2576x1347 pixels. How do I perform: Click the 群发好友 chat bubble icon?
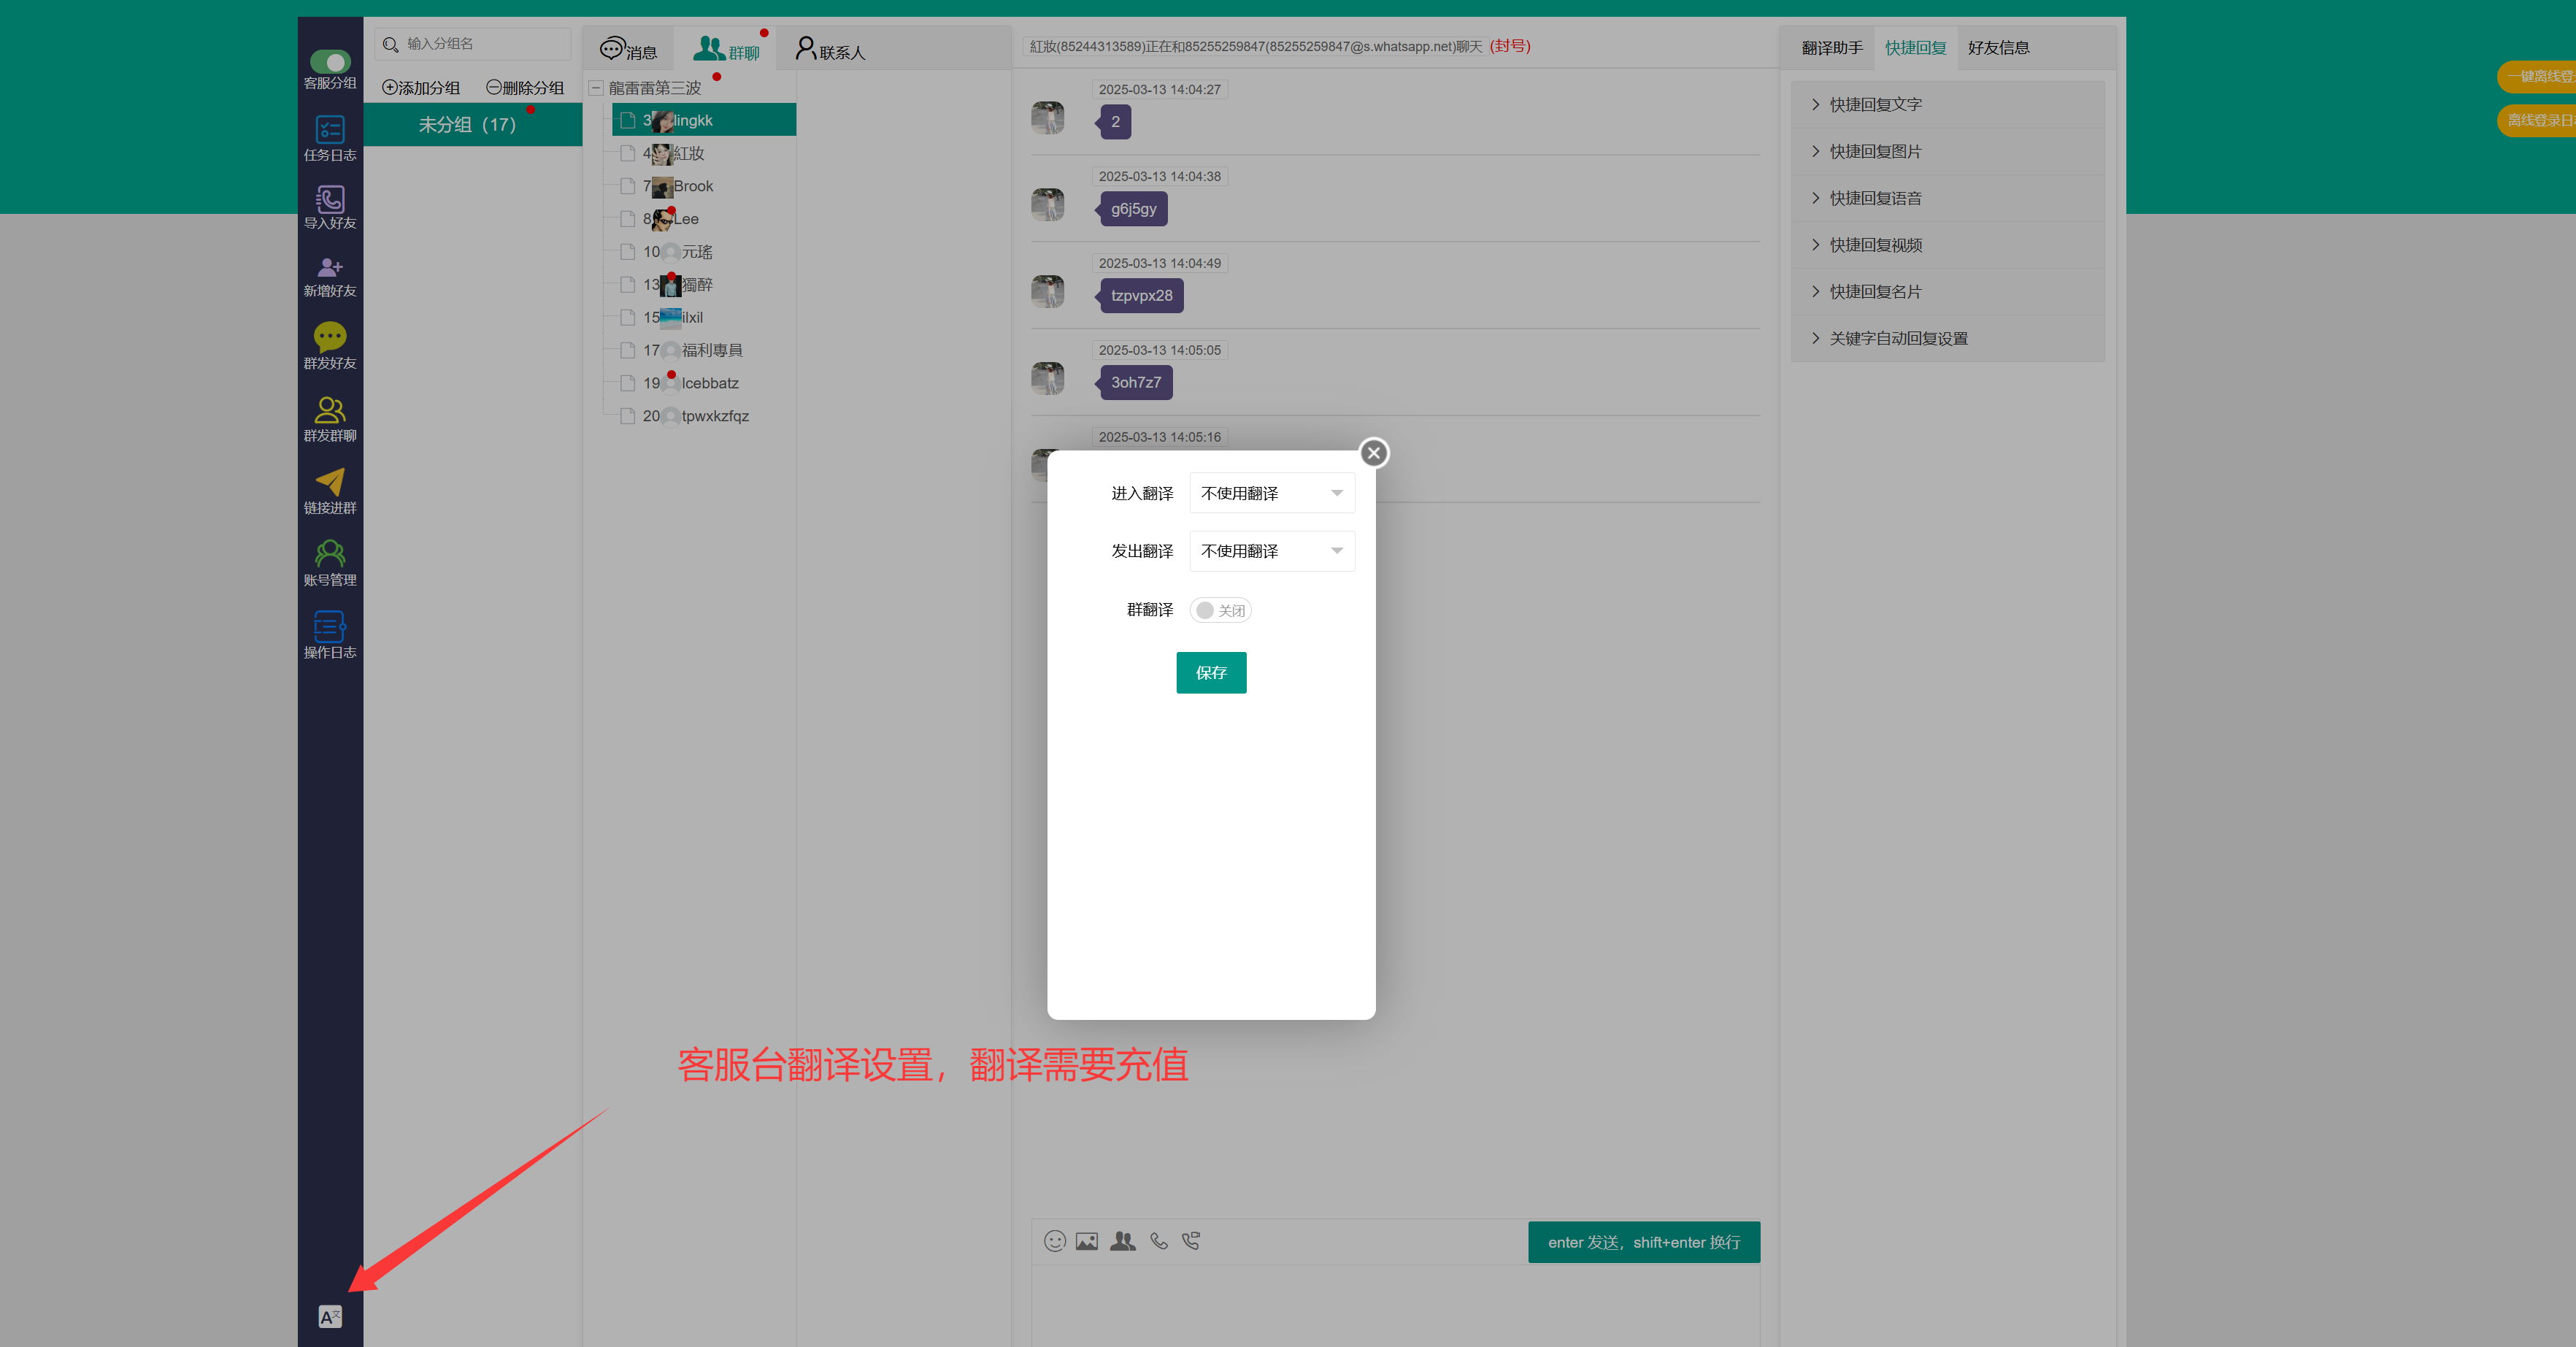coord(330,336)
